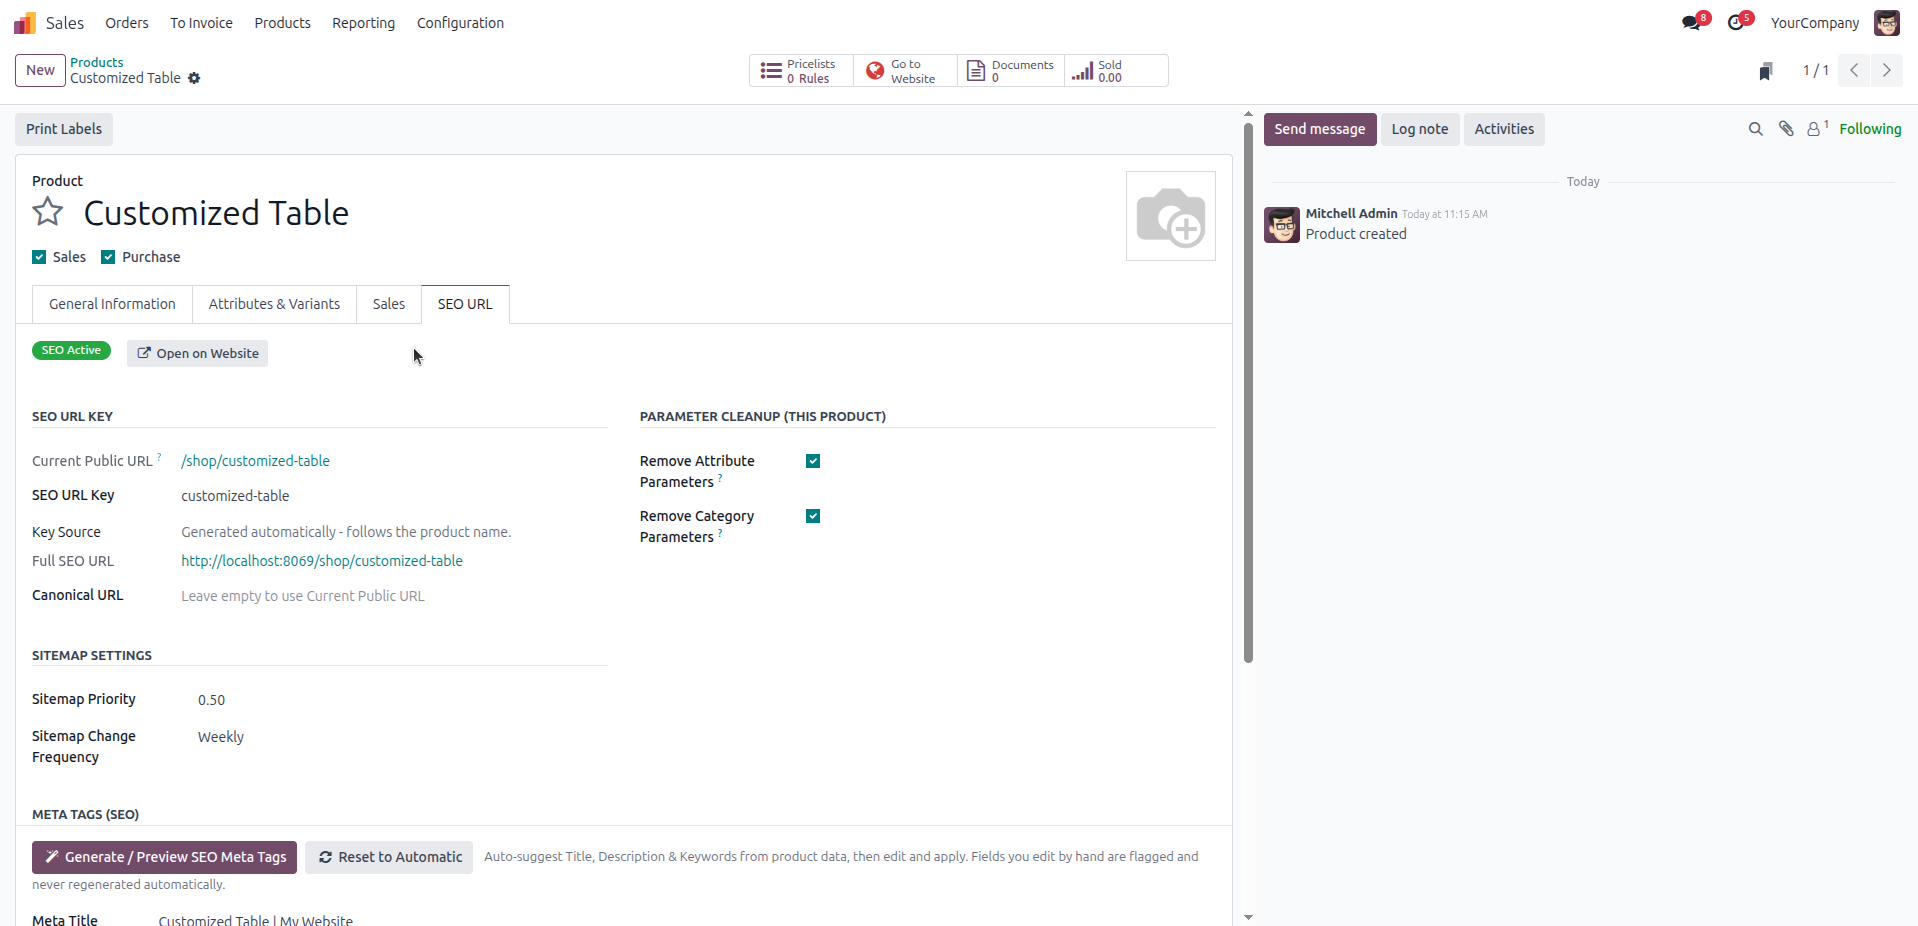The width and height of the screenshot is (1918, 926).
Task: Click Reset to Automatic button
Action: click(x=389, y=857)
